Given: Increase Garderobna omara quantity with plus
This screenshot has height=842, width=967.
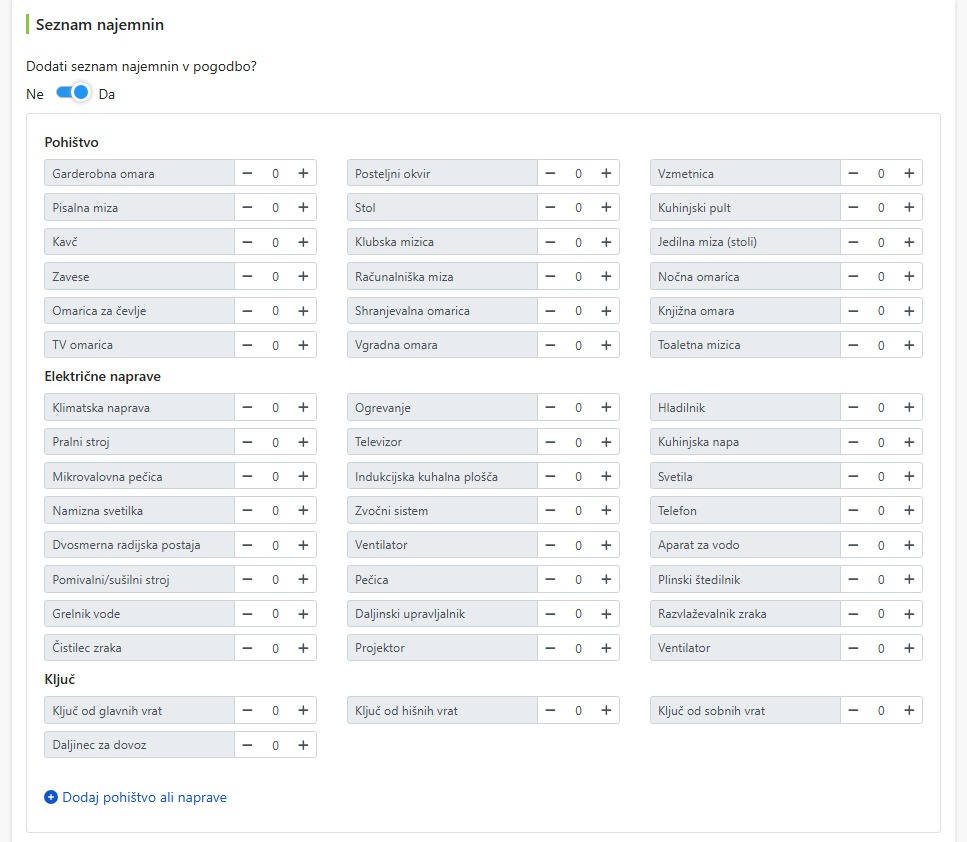Looking at the screenshot, I should click(303, 173).
